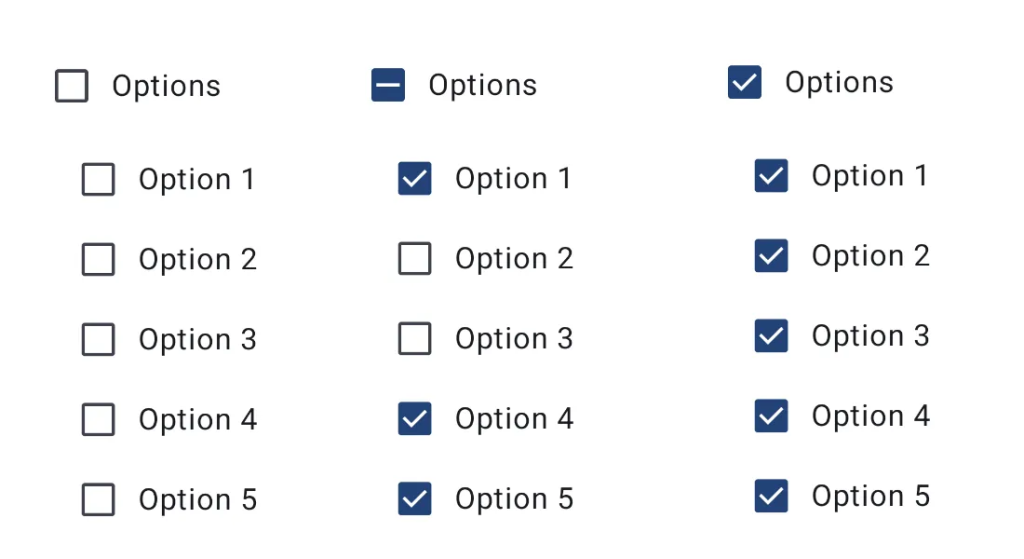Click the Options label beside the checked parent box

[x=838, y=83]
